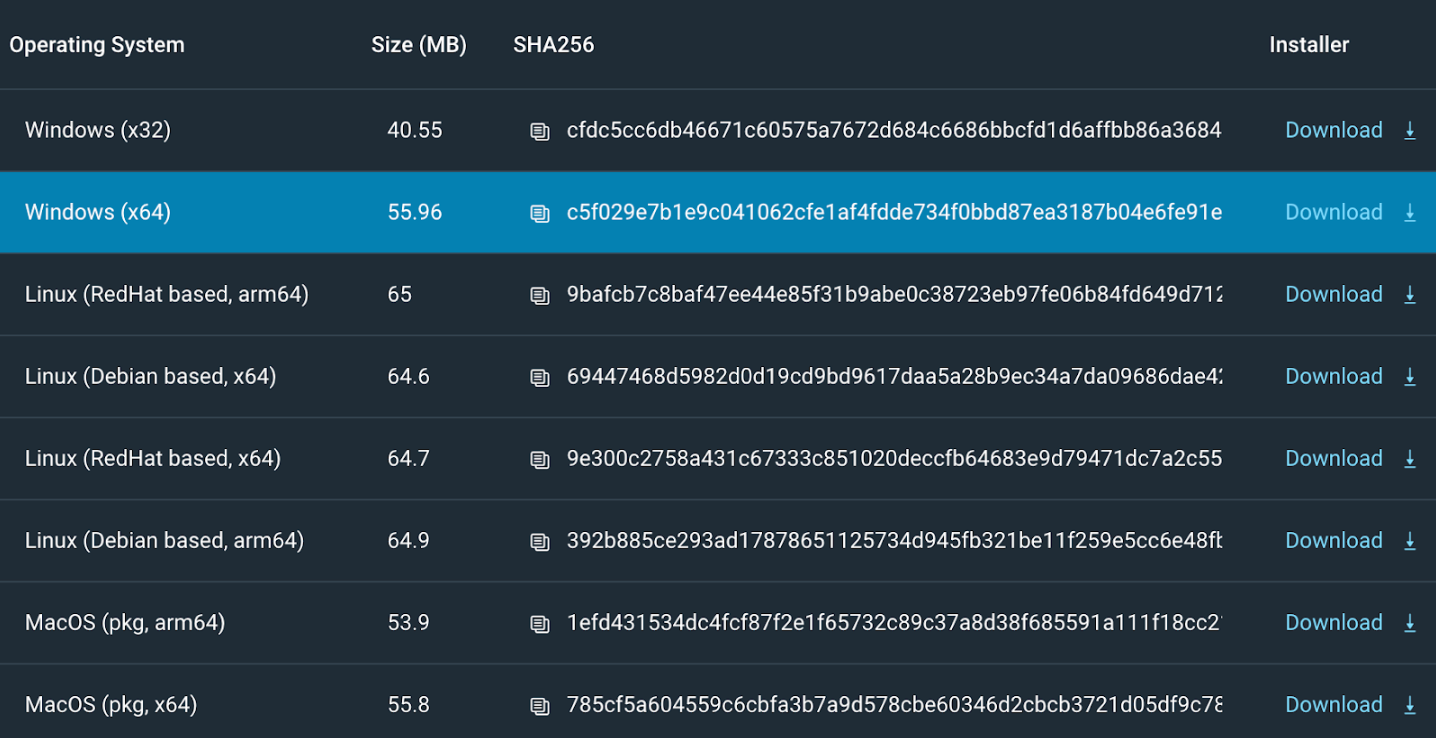
Task: Copy SHA256 for Linux Debian x64
Action: click(540, 377)
